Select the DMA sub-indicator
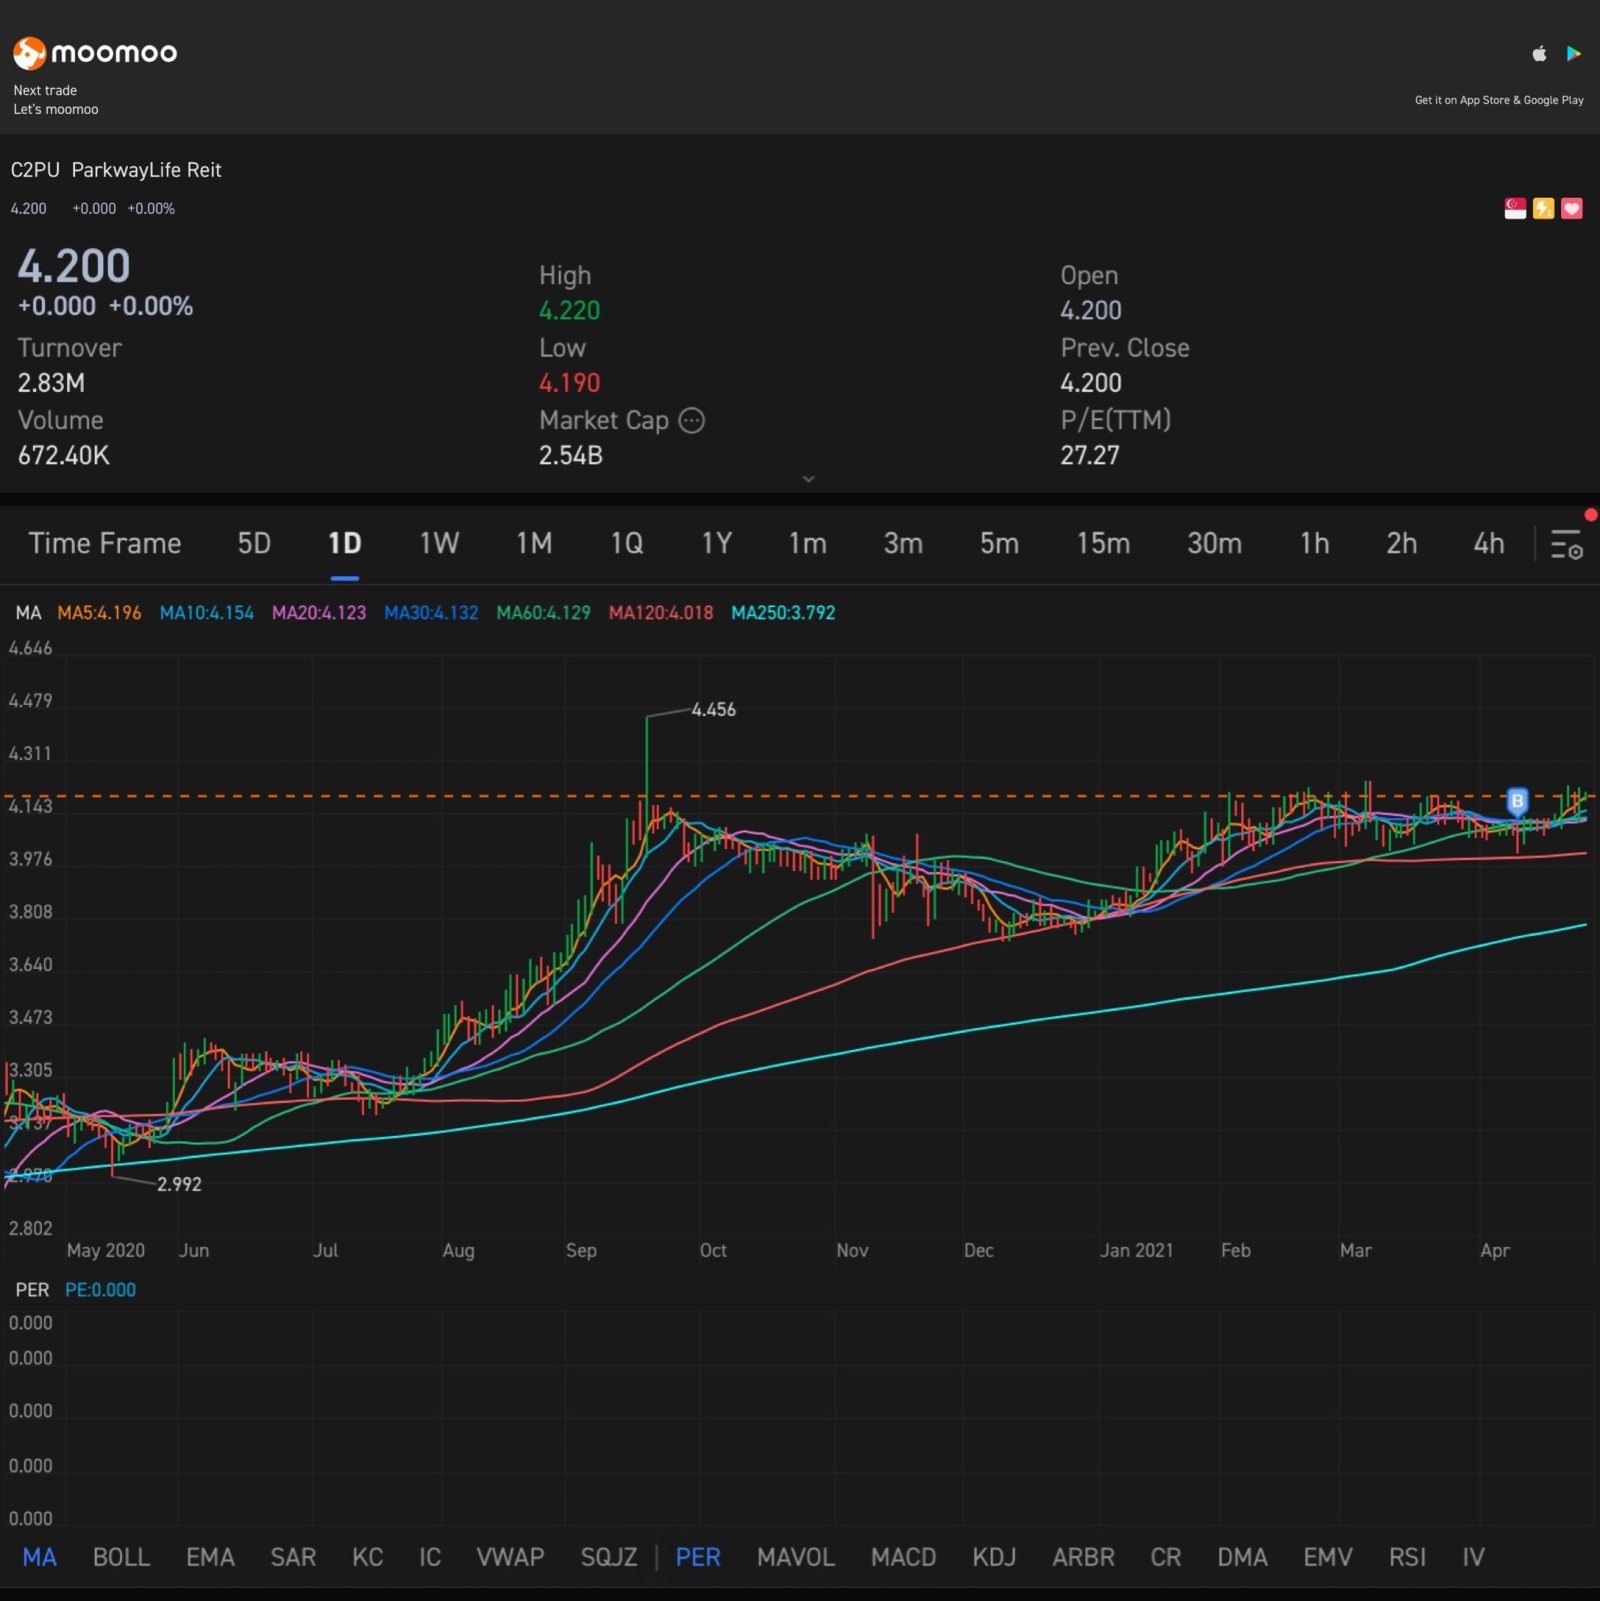The image size is (1600, 1601). coord(1242,1557)
